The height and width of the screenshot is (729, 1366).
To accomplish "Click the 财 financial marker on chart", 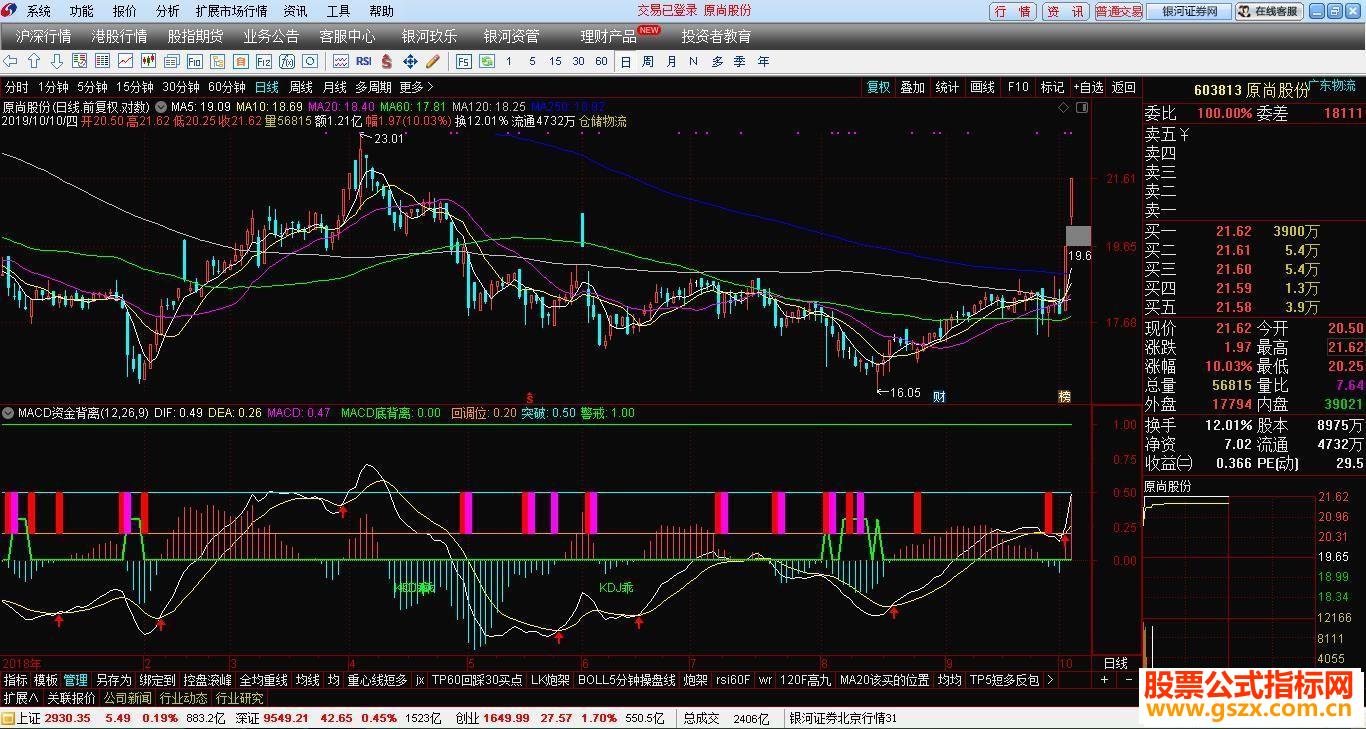I will point(939,396).
